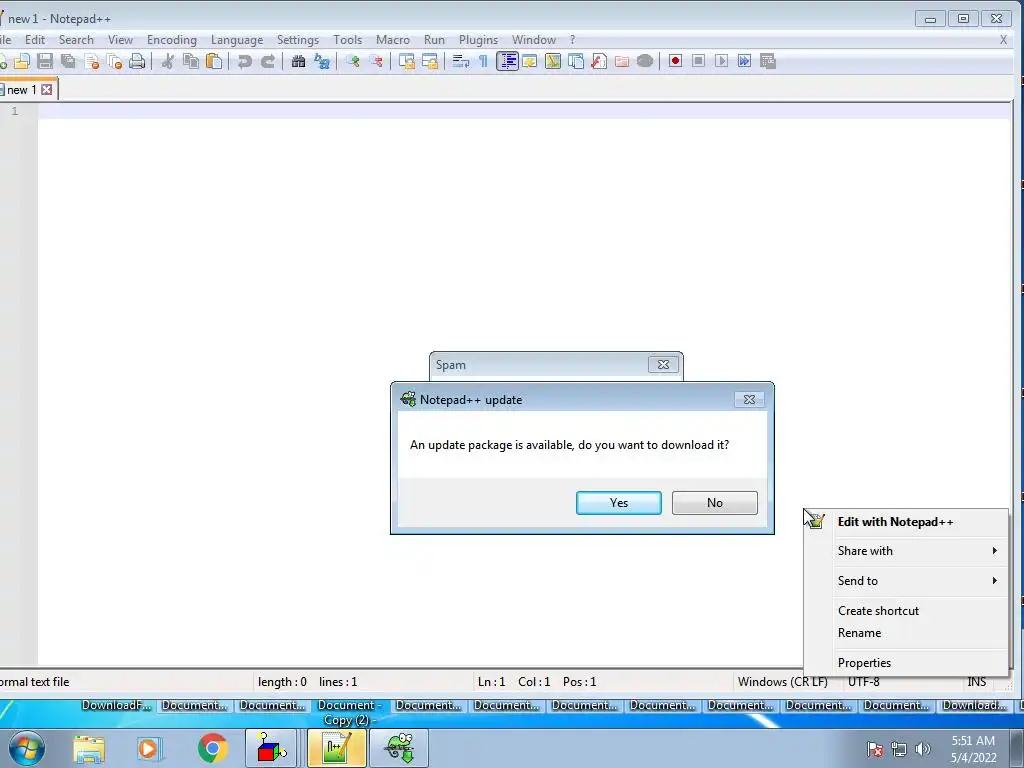Viewport: 1024px width, 768px height.
Task: Close the Spam dialog window
Action: coord(663,364)
